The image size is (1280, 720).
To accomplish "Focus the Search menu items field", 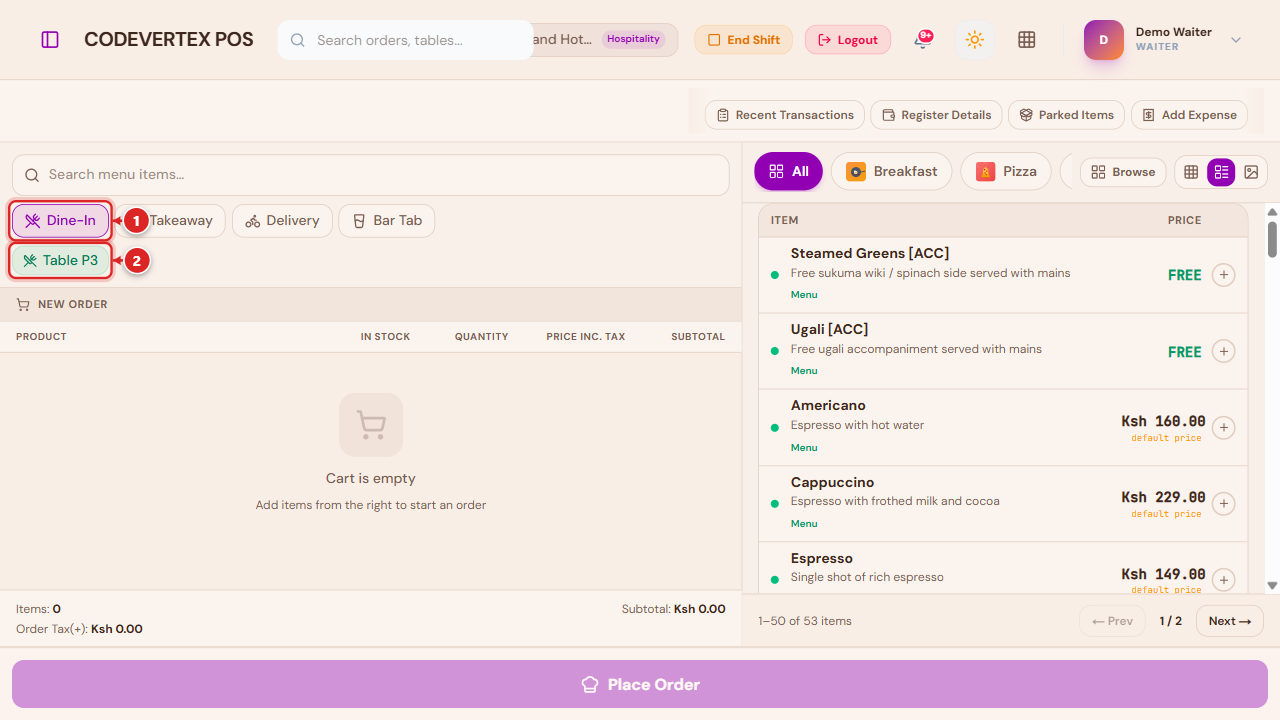I will click(x=371, y=175).
